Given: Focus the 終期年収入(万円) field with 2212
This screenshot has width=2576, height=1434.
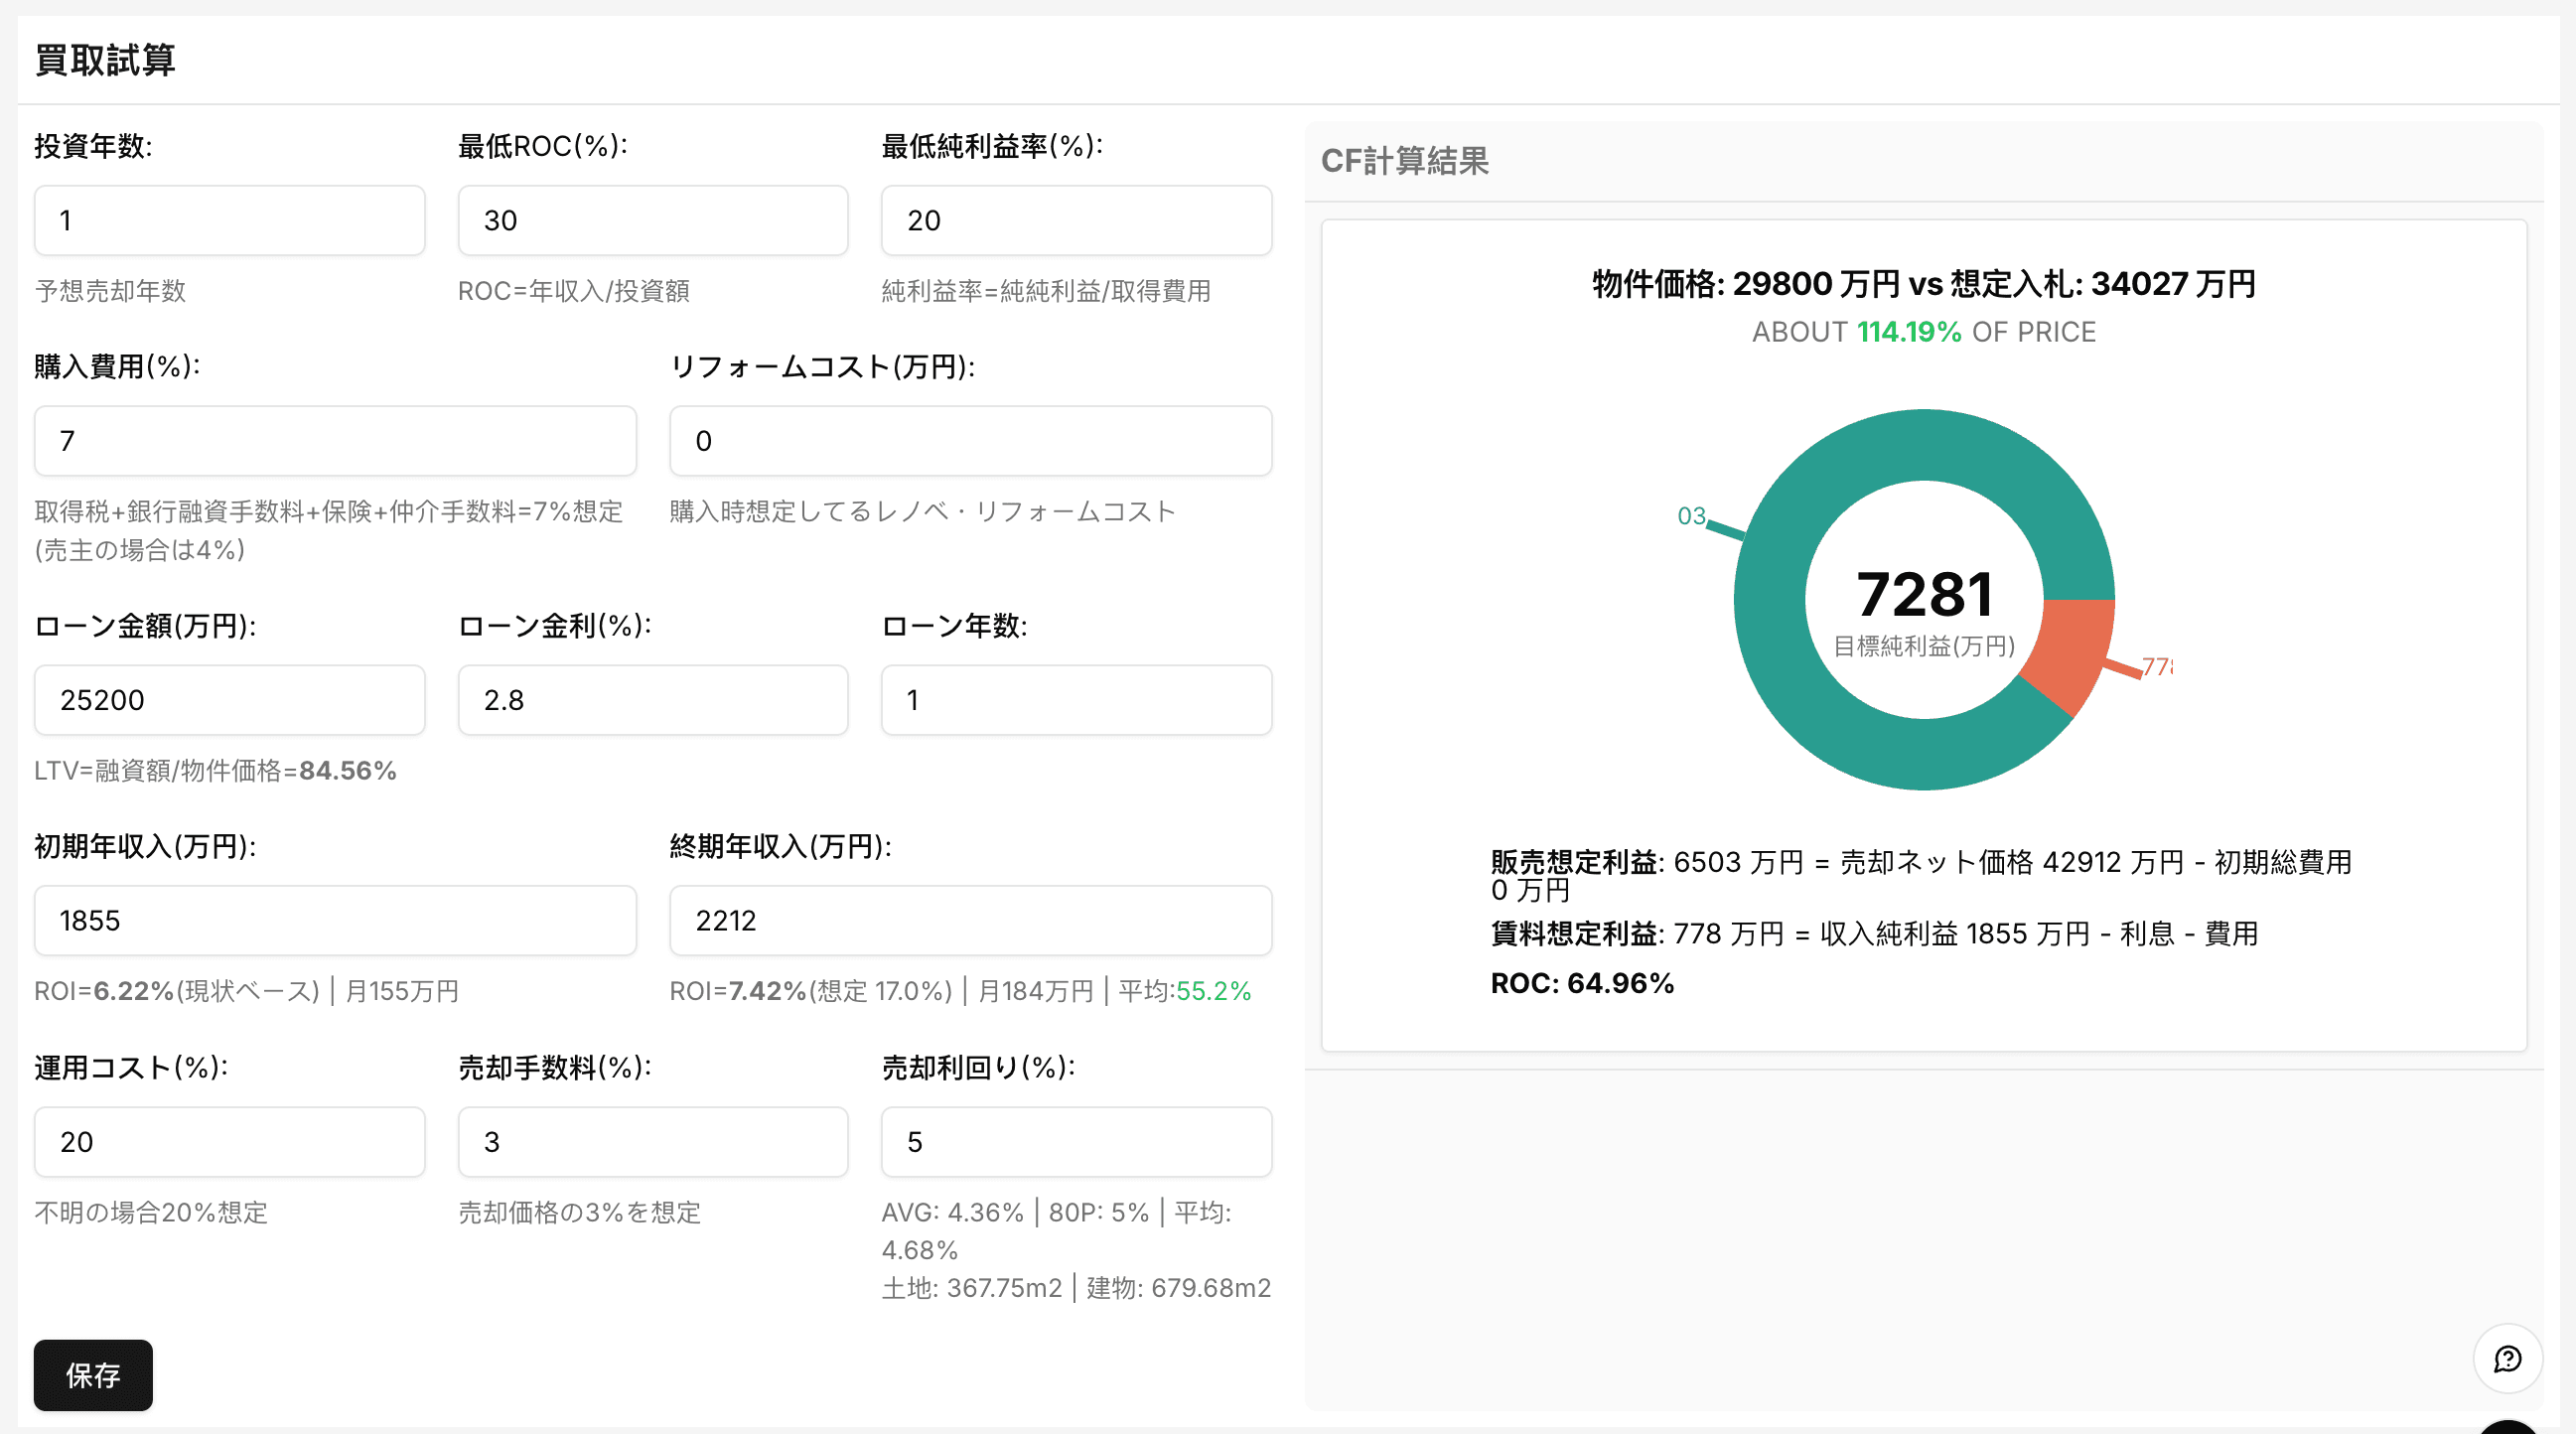Looking at the screenshot, I should [x=971, y=920].
